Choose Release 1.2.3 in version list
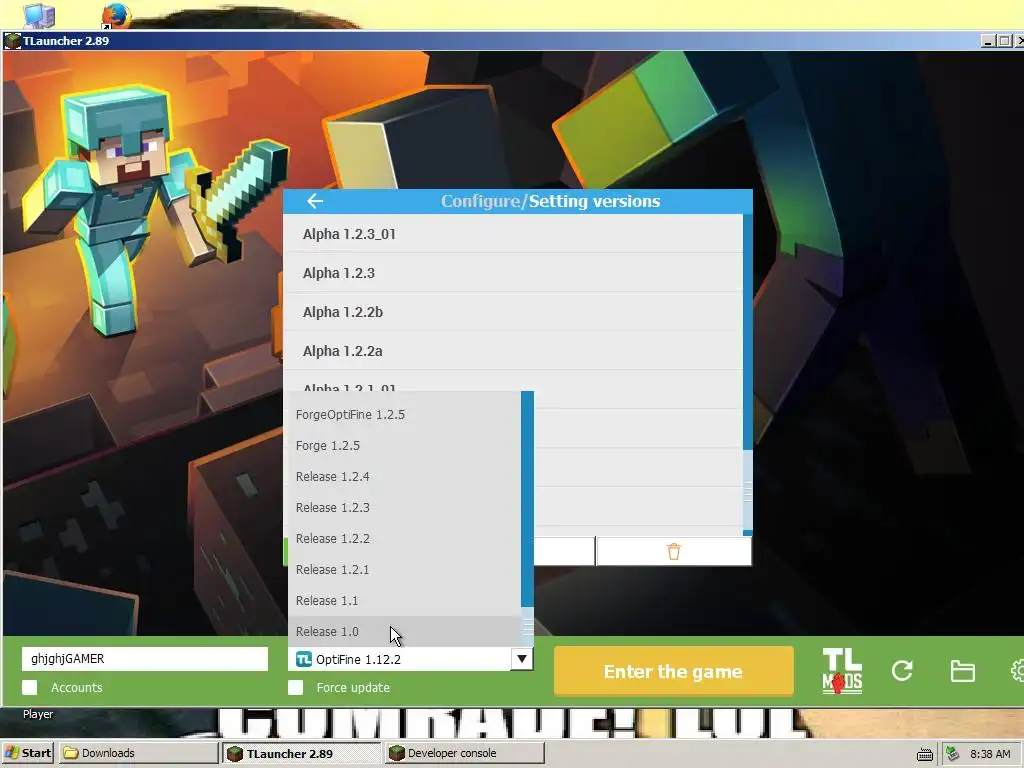1024x768 pixels. tap(404, 507)
